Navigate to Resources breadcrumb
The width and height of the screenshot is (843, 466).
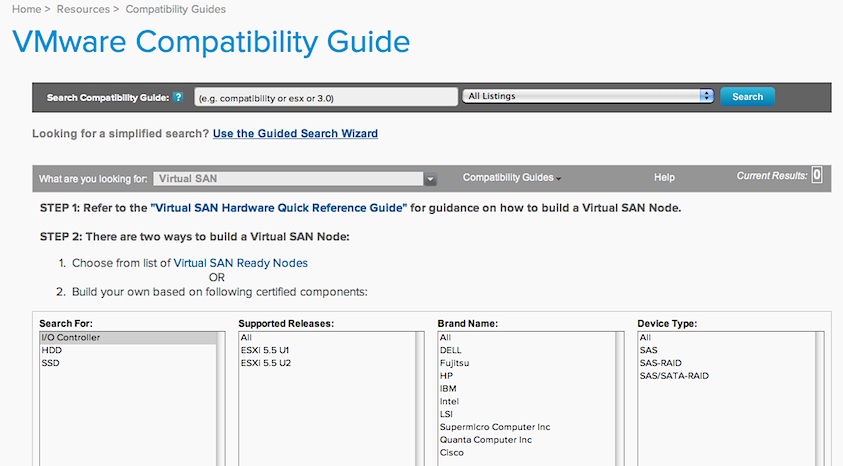click(82, 9)
